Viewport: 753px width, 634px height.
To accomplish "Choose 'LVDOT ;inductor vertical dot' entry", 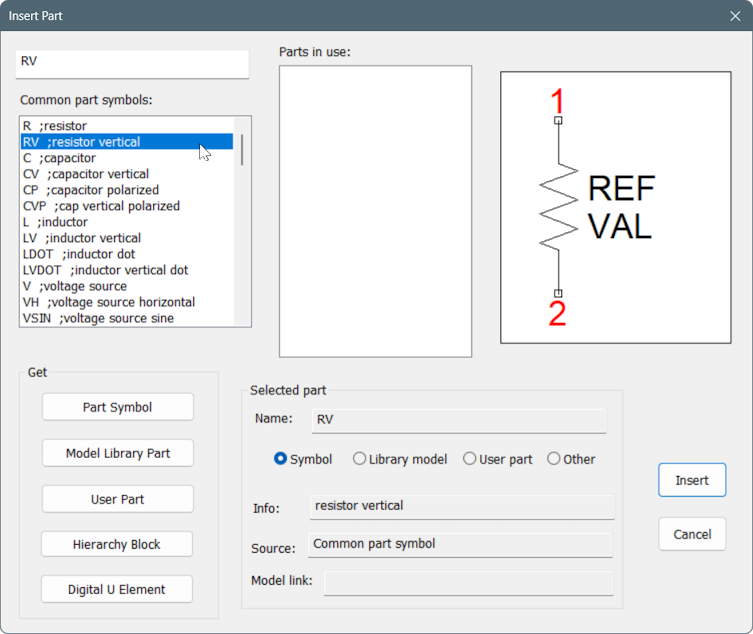I will (127, 270).
